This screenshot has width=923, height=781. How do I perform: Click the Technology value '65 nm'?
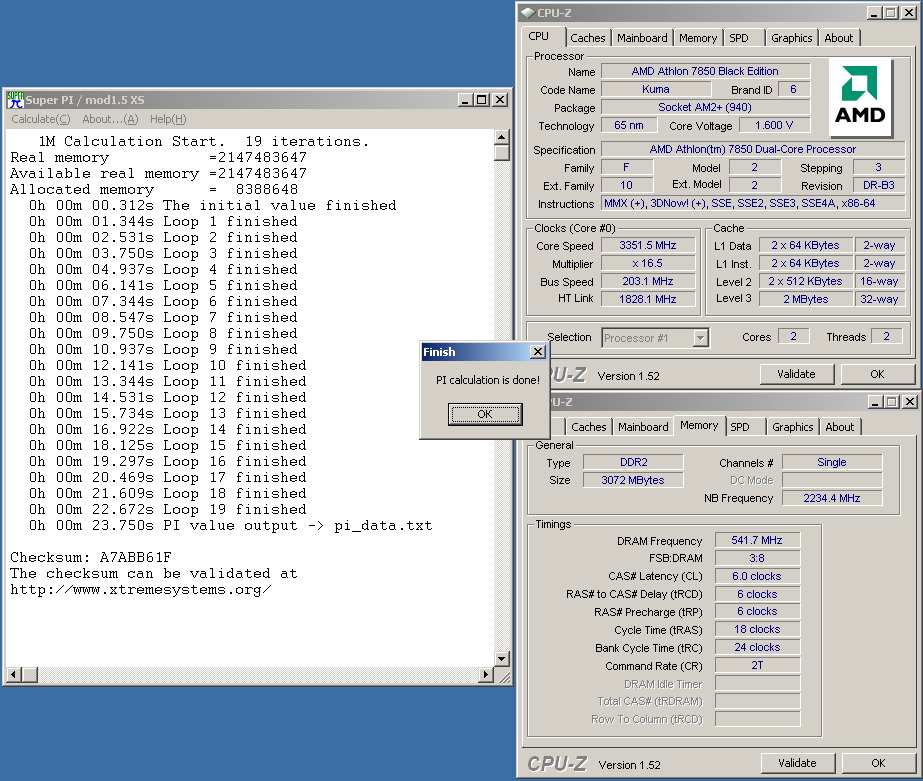tap(628, 125)
